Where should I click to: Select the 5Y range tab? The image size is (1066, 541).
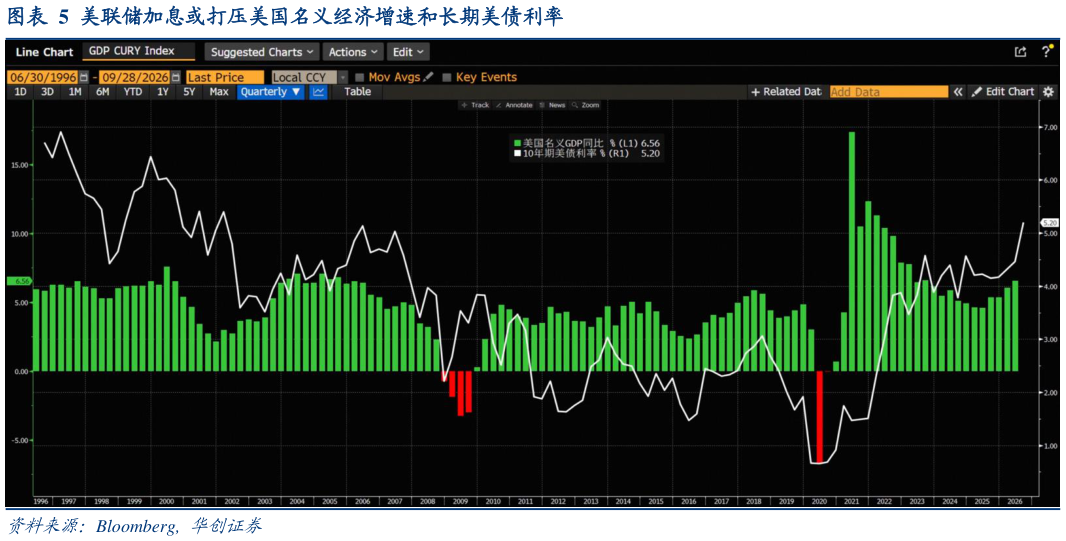coord(189,92)
